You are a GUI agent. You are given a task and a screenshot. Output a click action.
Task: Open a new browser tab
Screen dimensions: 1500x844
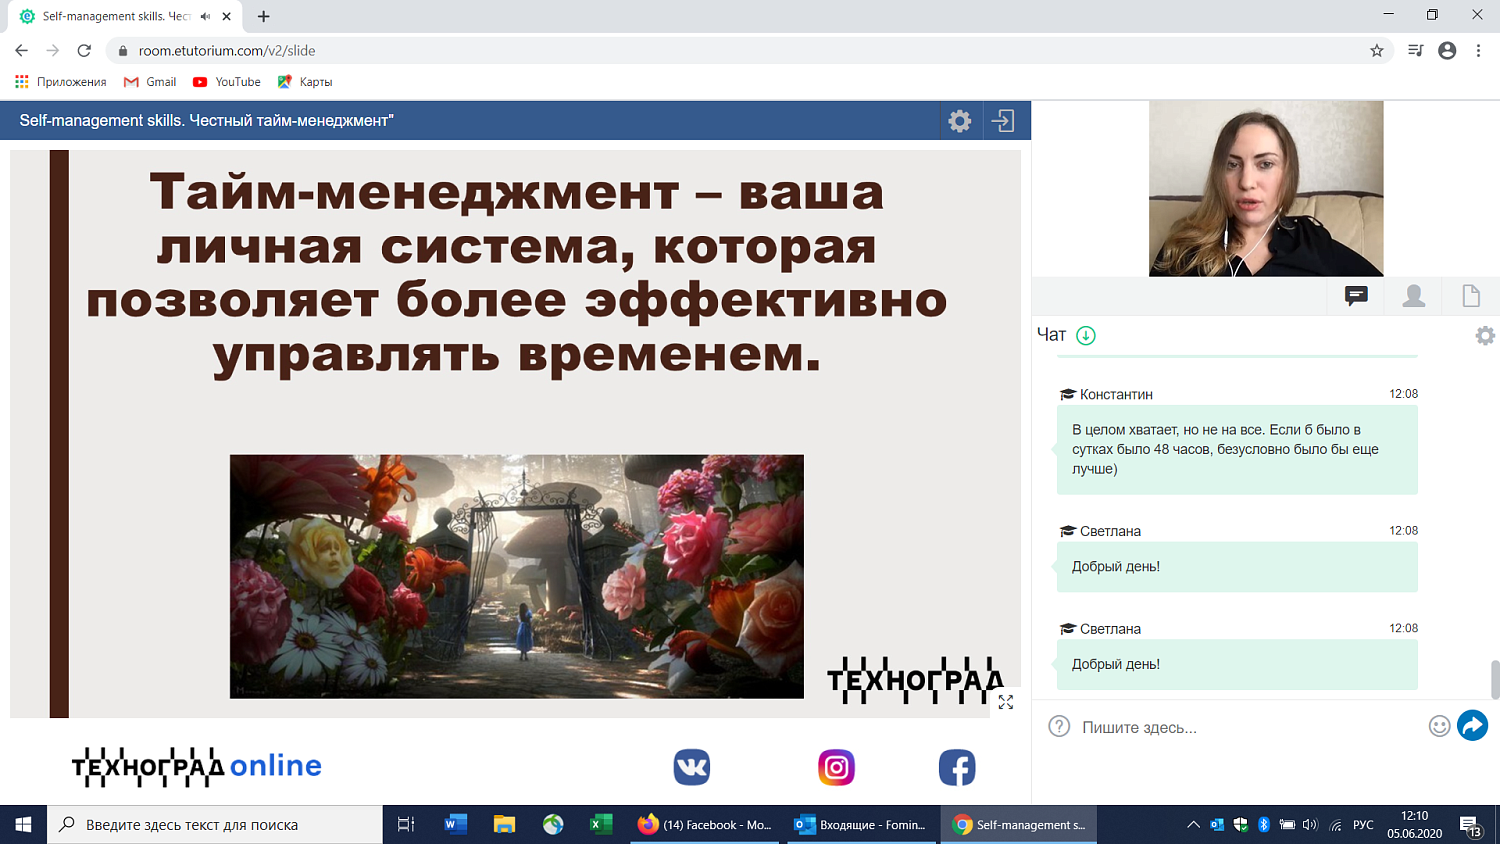click(x=263, y=16)
